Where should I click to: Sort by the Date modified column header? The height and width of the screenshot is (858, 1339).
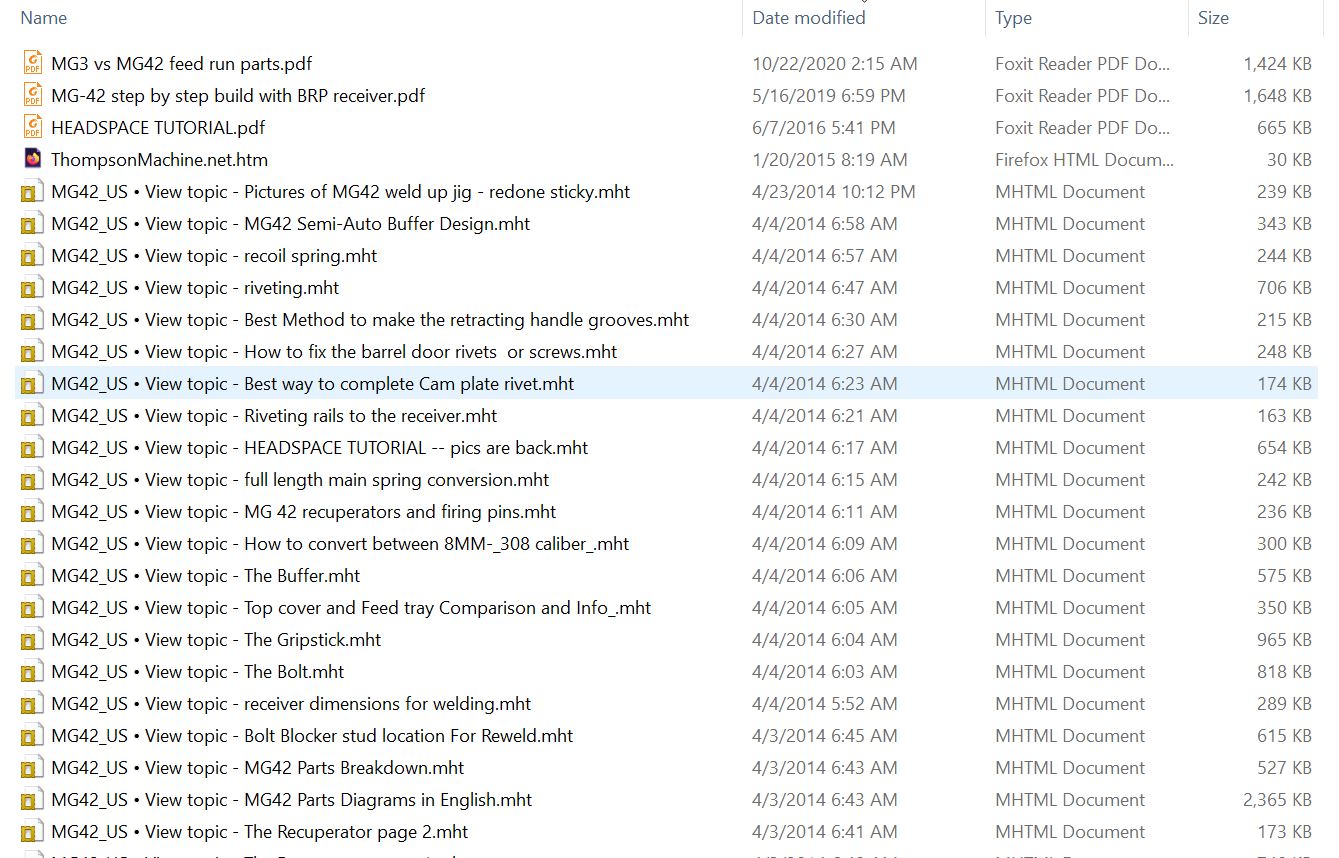click(809, 17)
